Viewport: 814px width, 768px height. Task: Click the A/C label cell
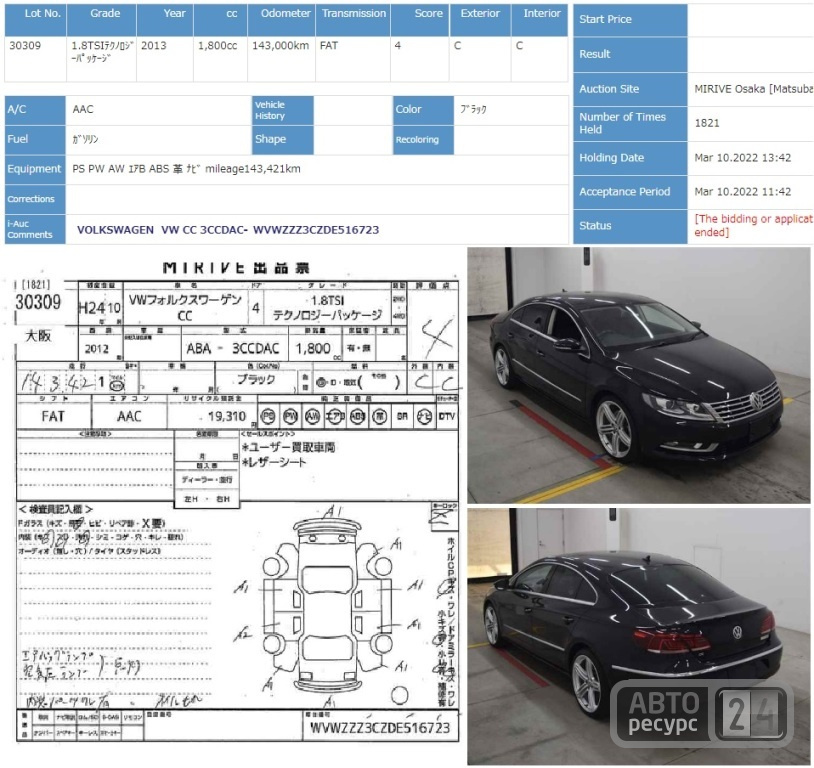click(x=35, y=110)
